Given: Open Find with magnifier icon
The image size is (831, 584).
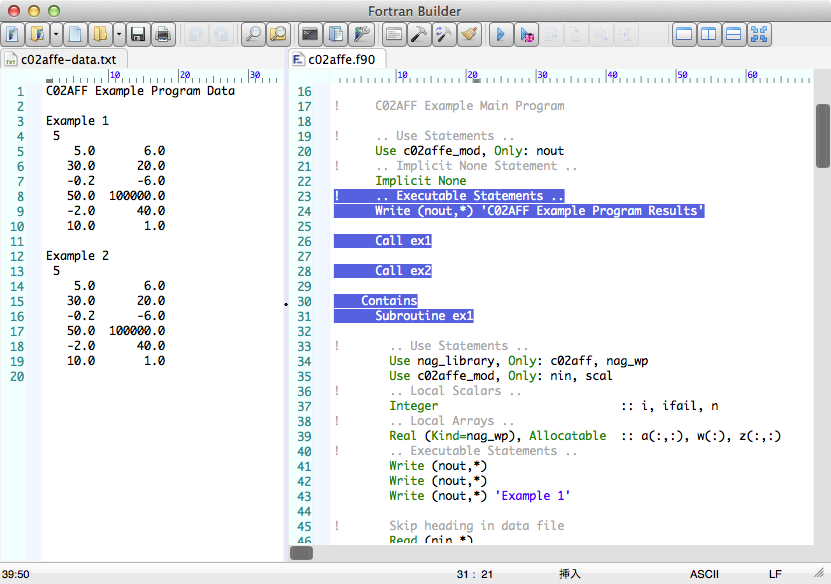Looking at the screenshot, I should tap(253, 35).
